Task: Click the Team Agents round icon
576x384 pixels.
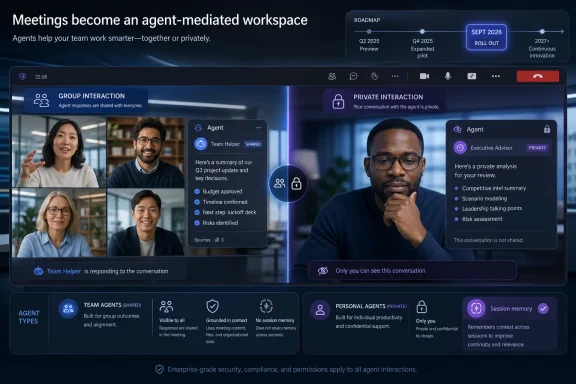Action: pos(68,309)
